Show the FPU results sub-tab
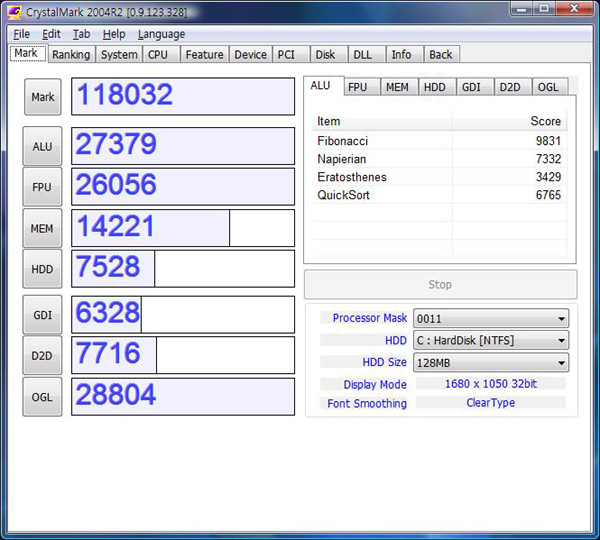This screenshot has height=540, width=600. 361,87
